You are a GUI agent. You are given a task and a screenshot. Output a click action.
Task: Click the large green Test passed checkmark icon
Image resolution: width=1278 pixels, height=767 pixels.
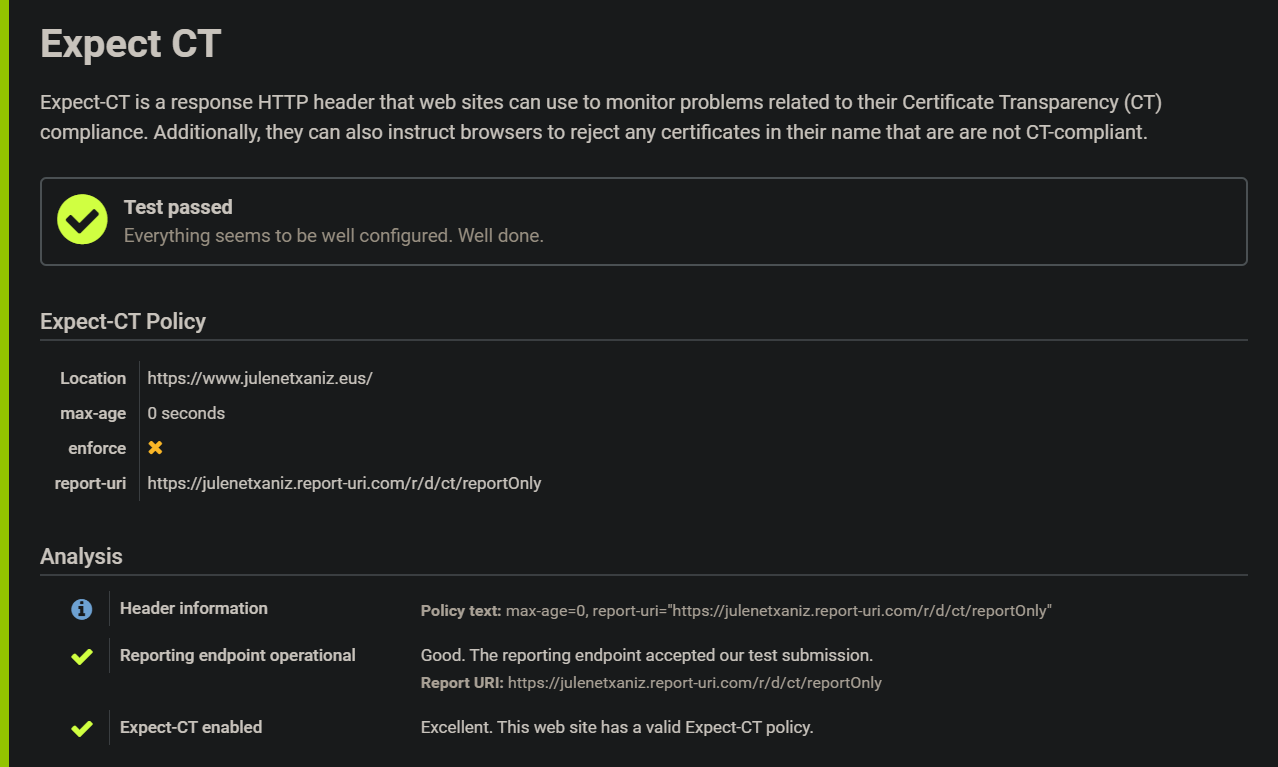click(82, 220)
